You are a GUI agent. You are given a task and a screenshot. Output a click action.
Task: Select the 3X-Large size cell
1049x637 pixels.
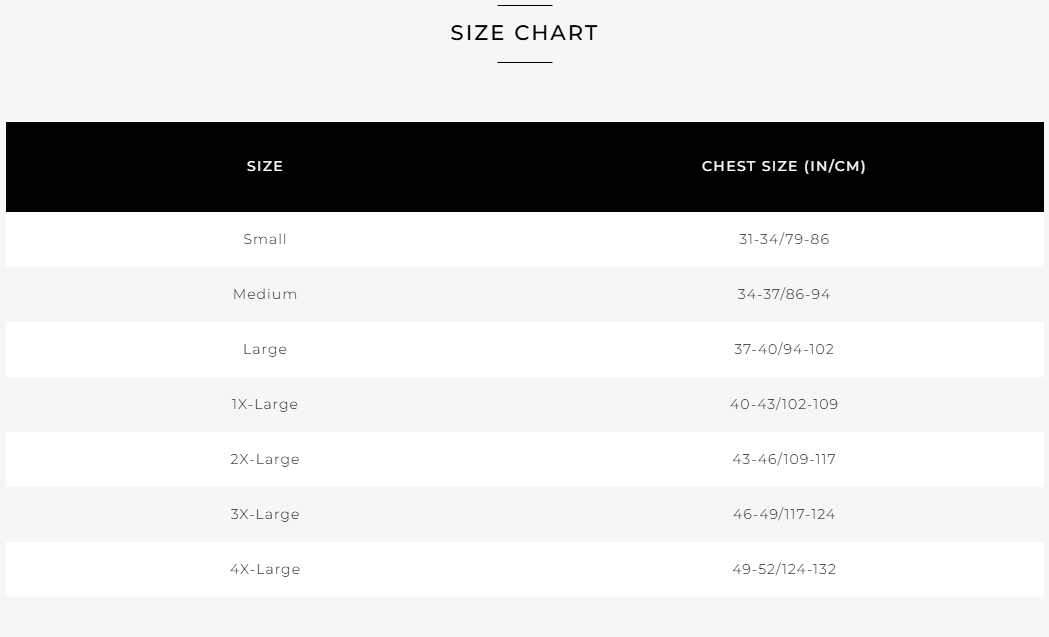pyautogui.click(x=265, y=514)
